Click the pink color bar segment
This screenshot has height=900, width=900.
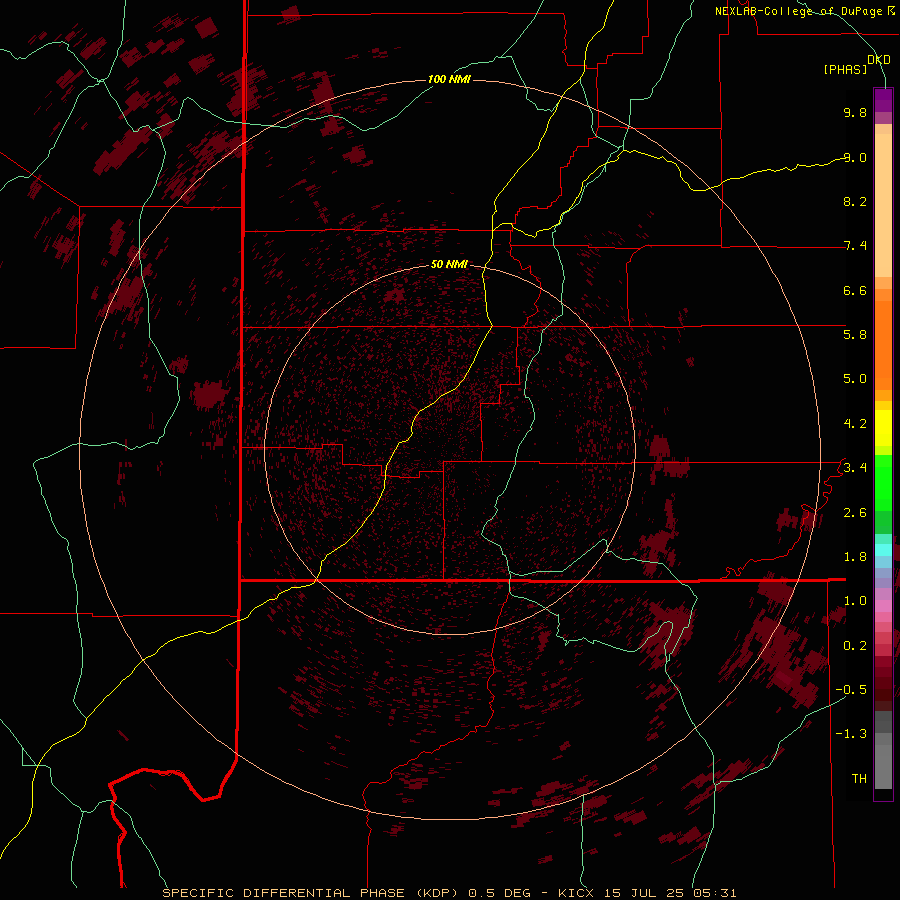pyautogui.click(x=883, y=606)
